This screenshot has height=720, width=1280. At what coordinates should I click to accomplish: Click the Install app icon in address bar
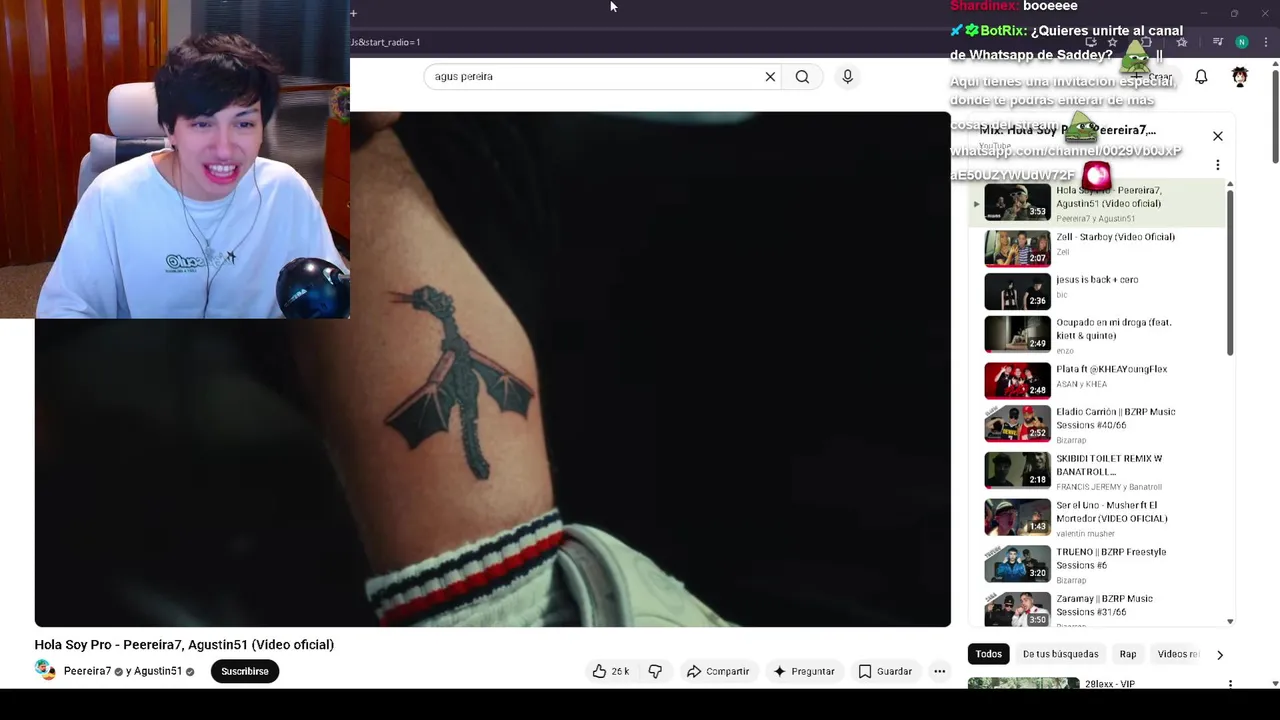(1091, 42)
